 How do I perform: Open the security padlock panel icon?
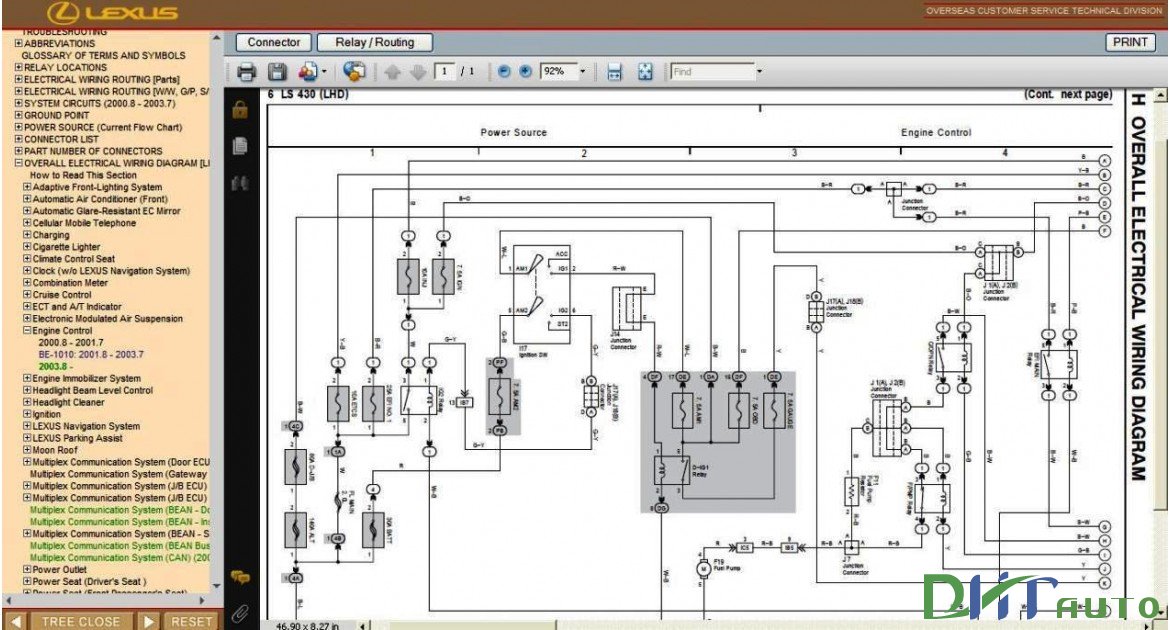pos(240,110)
